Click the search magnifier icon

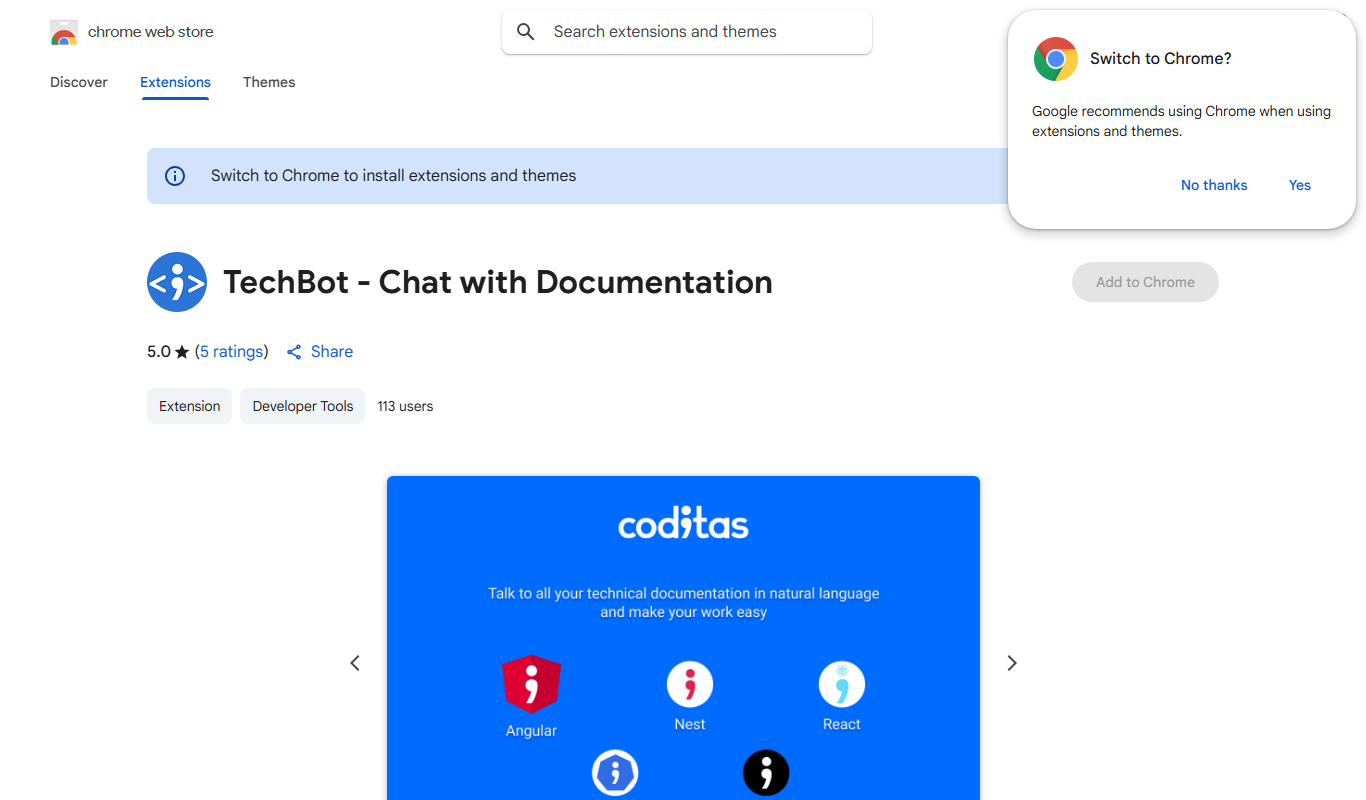point(526,32)
